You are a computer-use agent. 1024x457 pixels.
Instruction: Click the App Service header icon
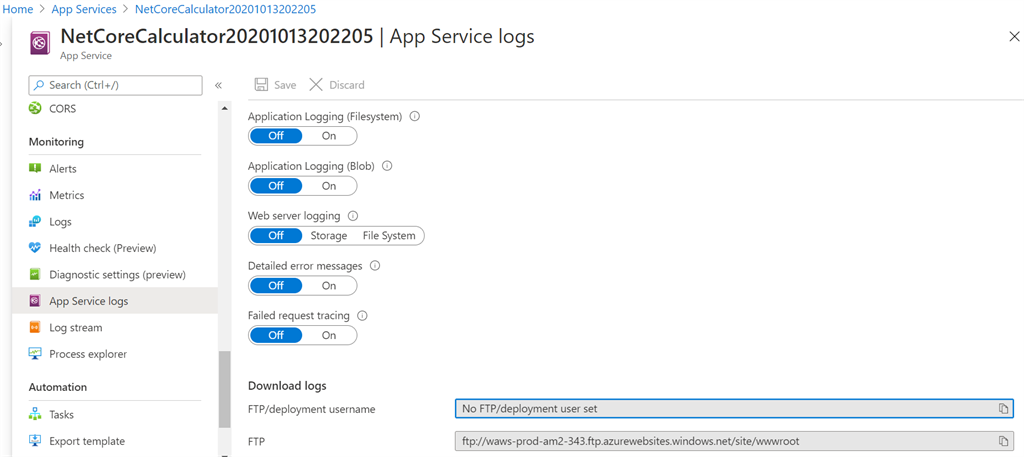coord(40,44)
